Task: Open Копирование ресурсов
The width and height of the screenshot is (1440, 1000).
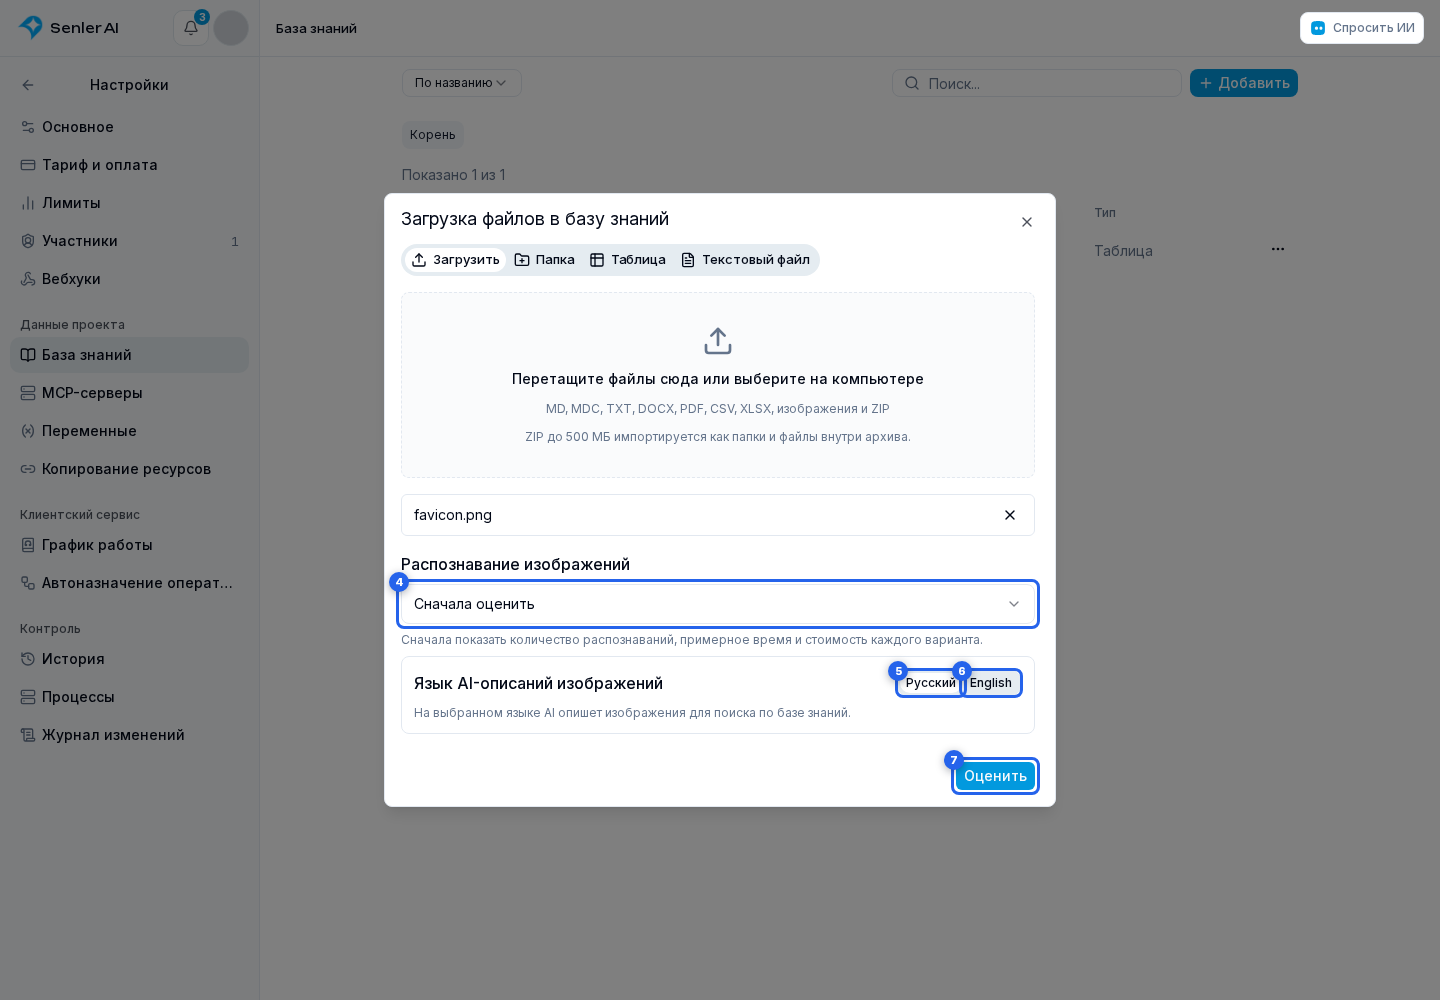Action: pos(129,469)
